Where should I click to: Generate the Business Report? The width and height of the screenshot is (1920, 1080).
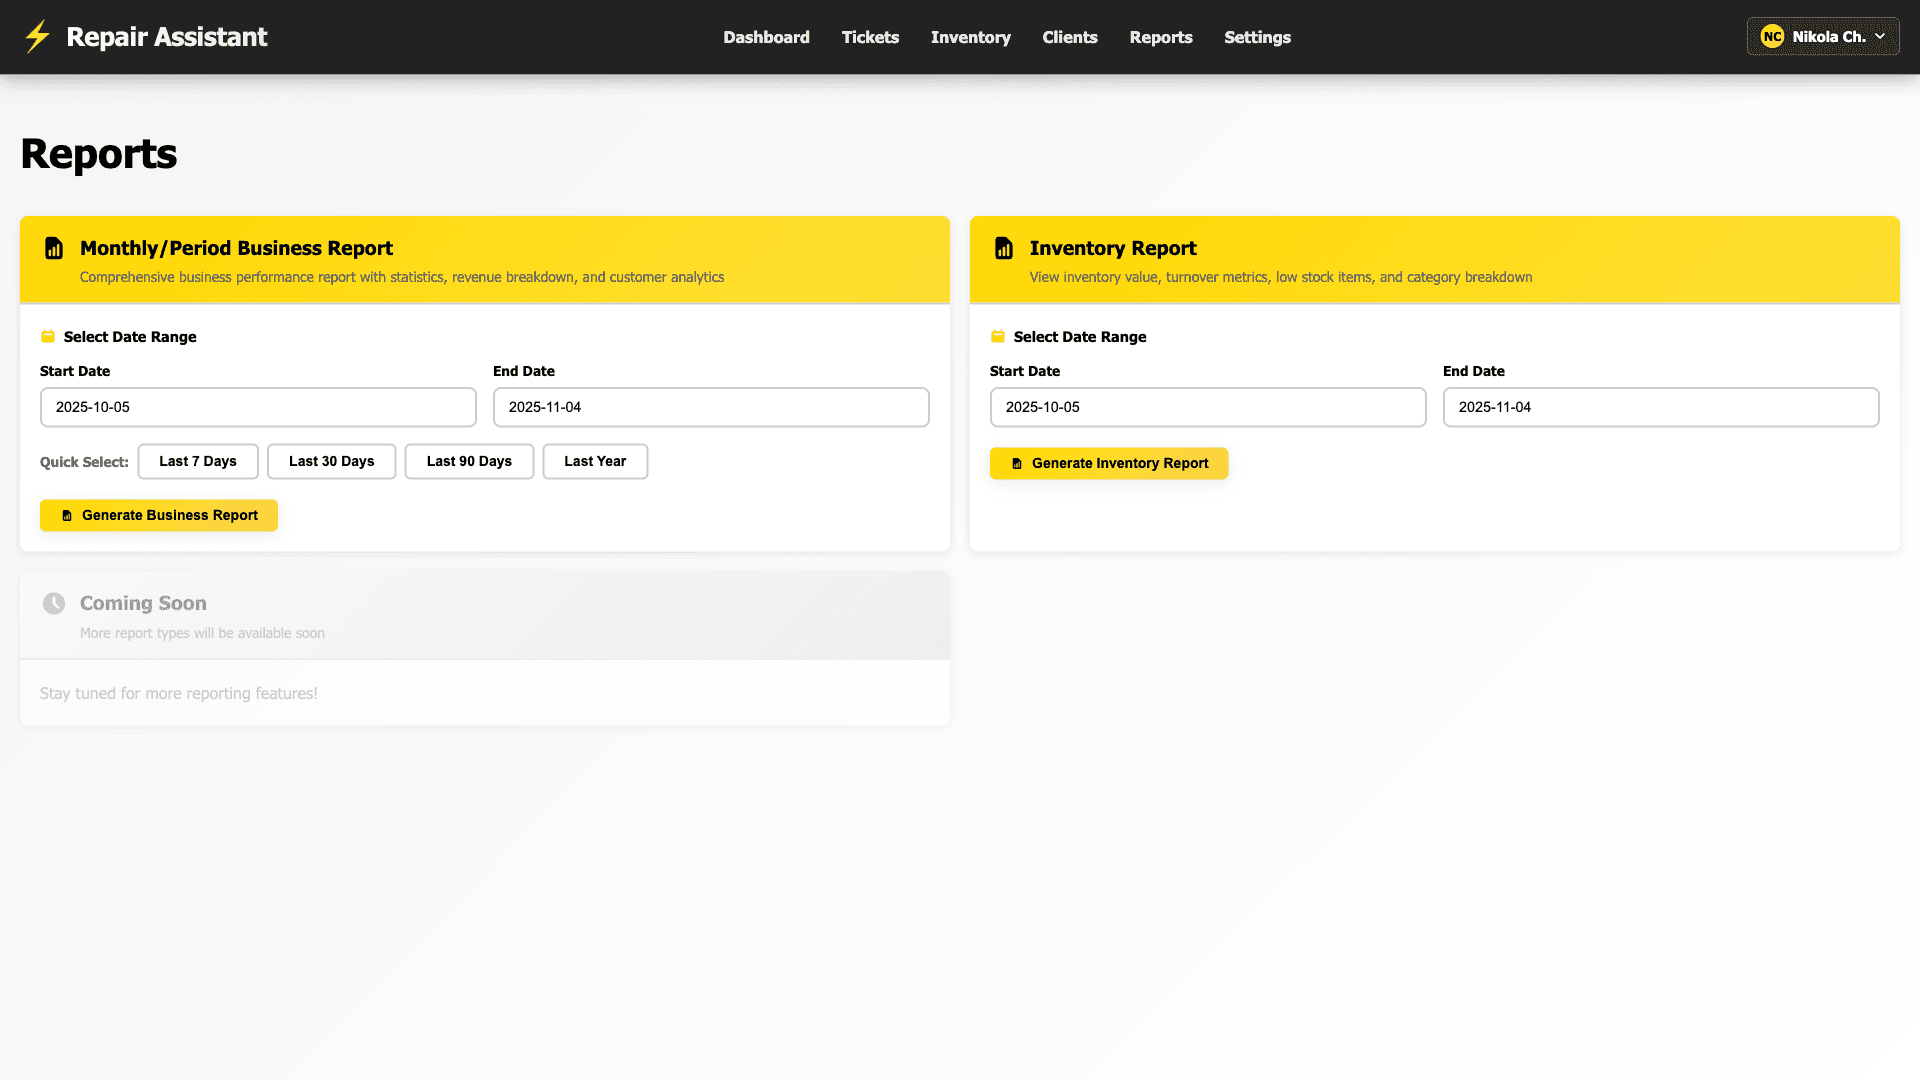(158, 515)
